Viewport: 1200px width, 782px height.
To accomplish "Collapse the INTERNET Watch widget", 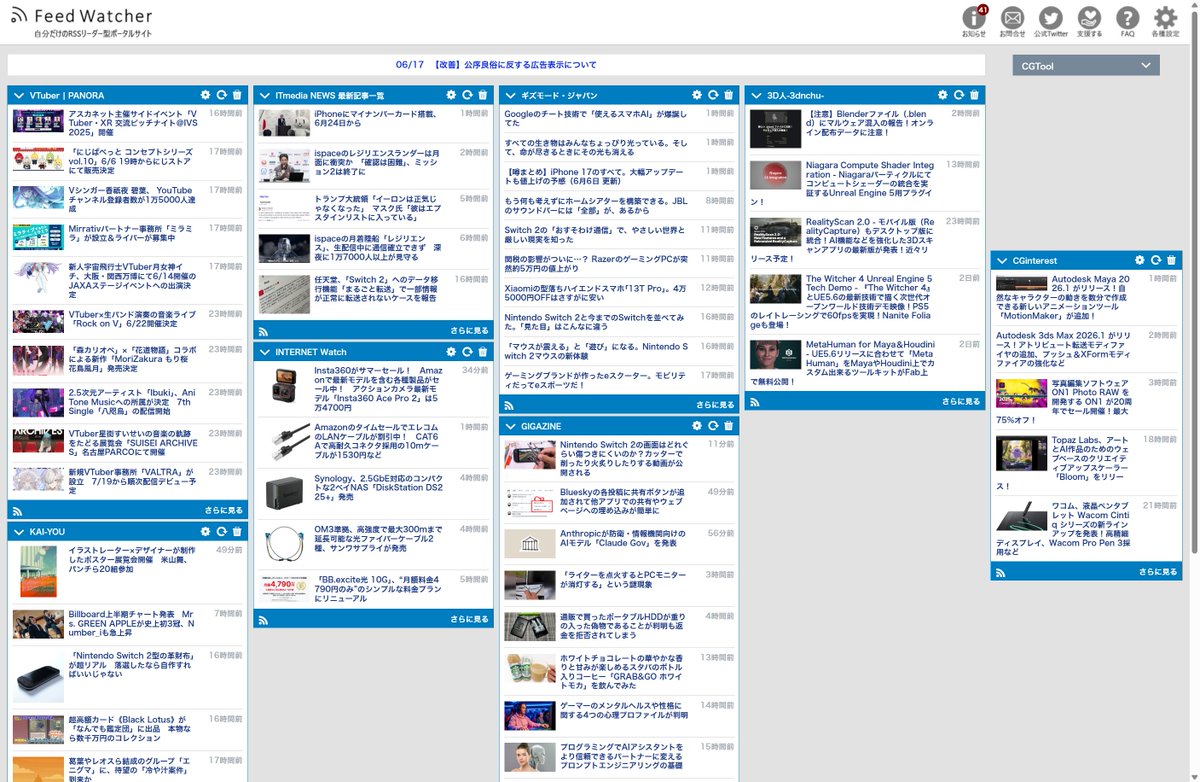I will [264, 352].
